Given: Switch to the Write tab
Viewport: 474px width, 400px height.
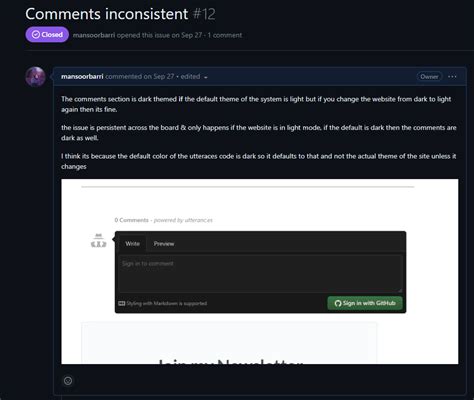Looking at the screenshot, I should (133, 244).
